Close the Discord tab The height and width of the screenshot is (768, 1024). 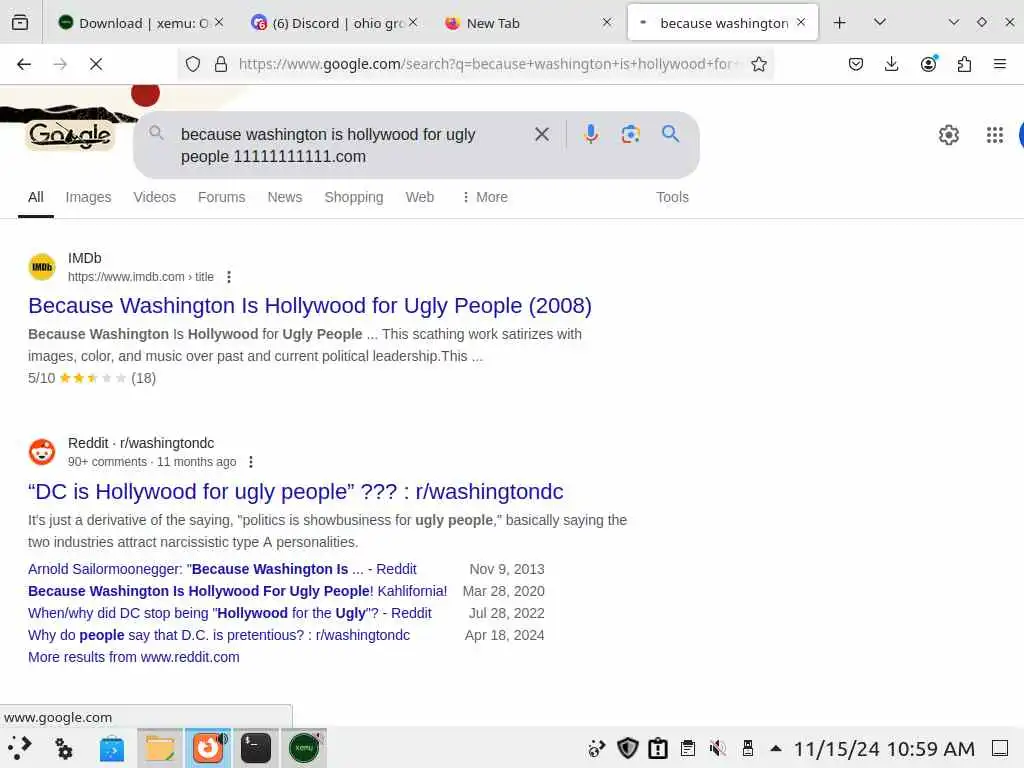click(413, 22)
